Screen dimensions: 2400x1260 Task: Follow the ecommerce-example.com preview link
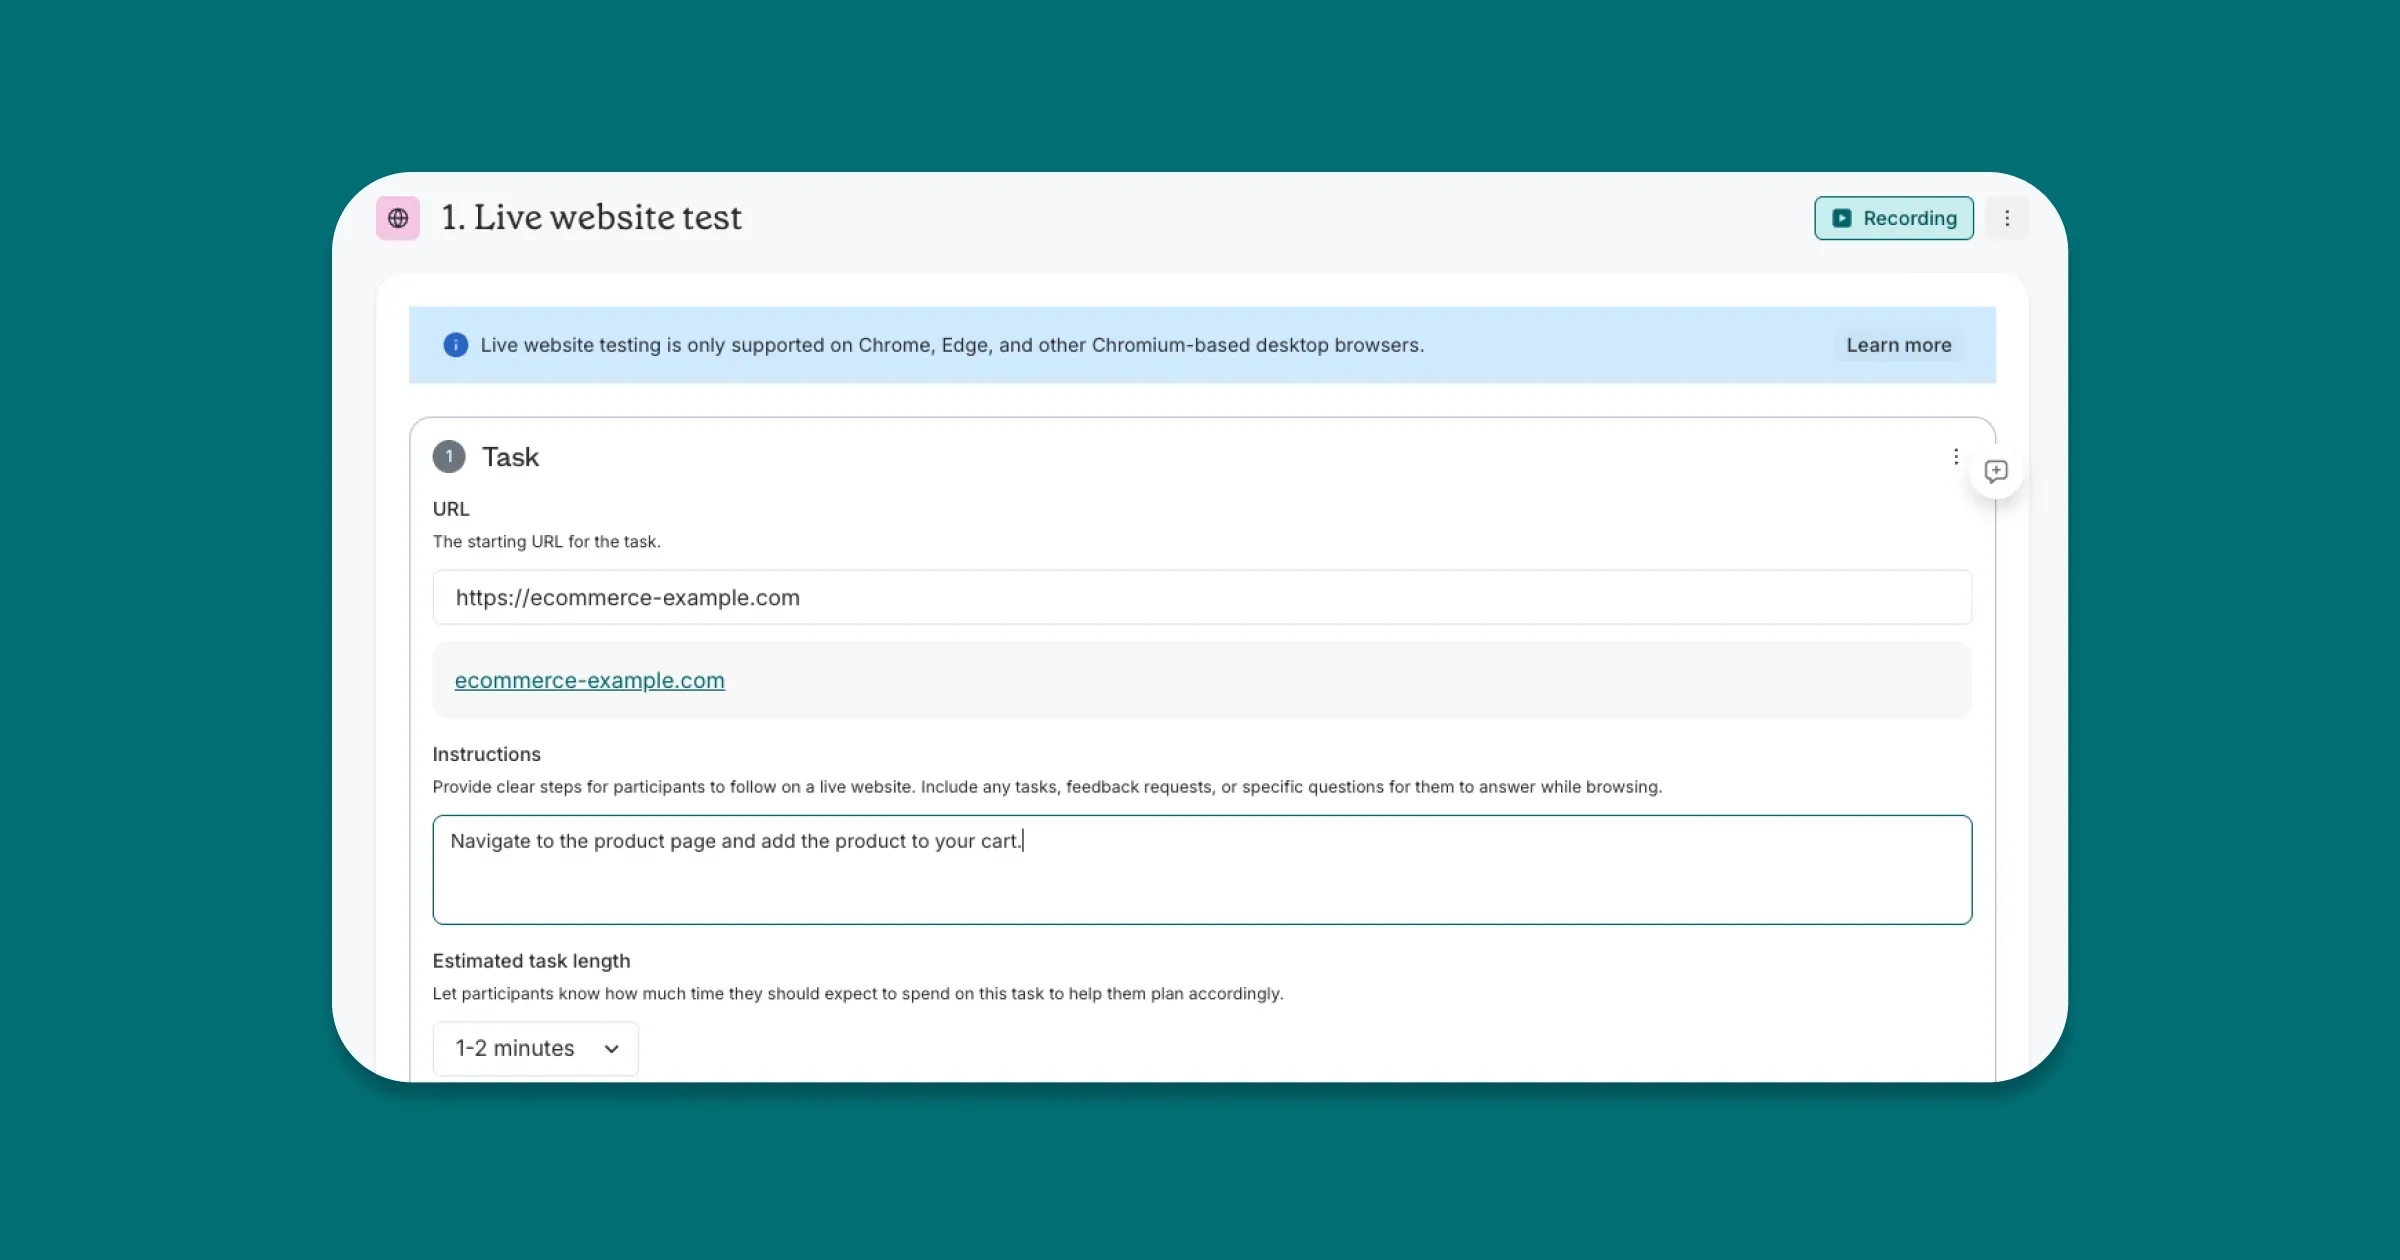pos(589,681)
